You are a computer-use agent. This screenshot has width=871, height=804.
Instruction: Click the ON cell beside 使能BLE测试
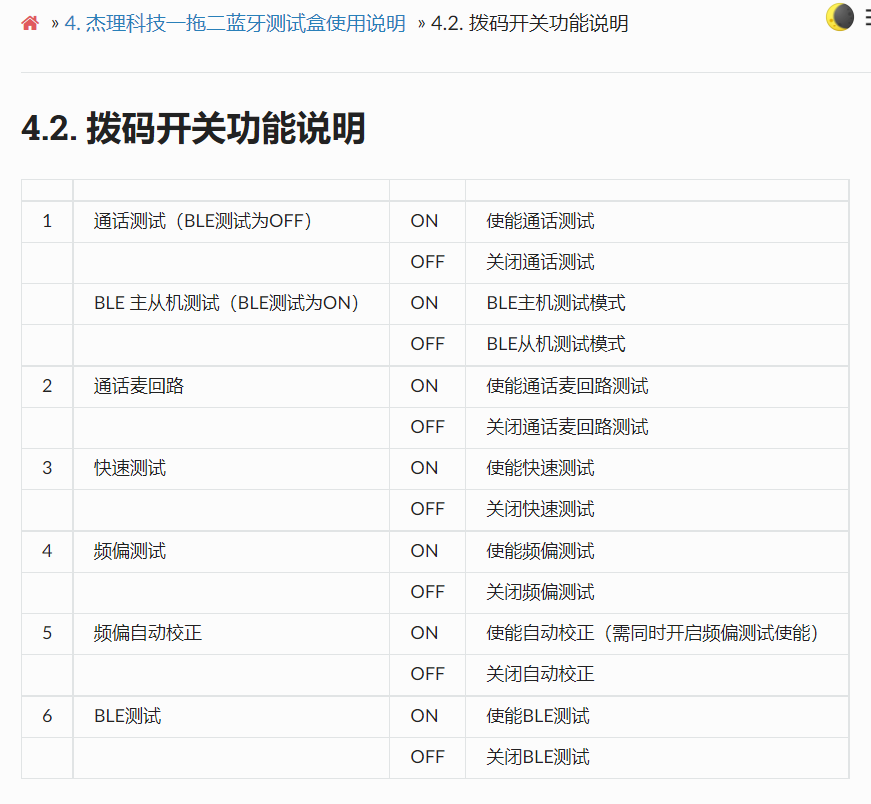point(427,716)
